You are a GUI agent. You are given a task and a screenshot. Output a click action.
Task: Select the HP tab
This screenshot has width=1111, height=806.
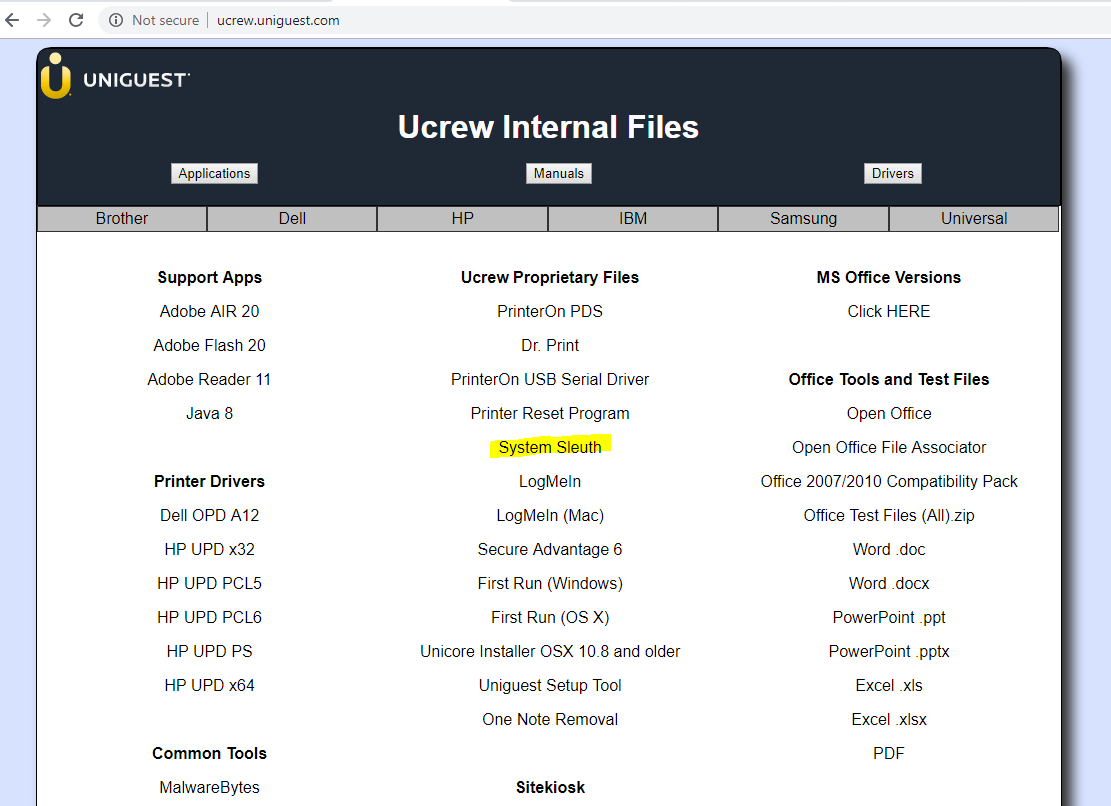(463, 219)
